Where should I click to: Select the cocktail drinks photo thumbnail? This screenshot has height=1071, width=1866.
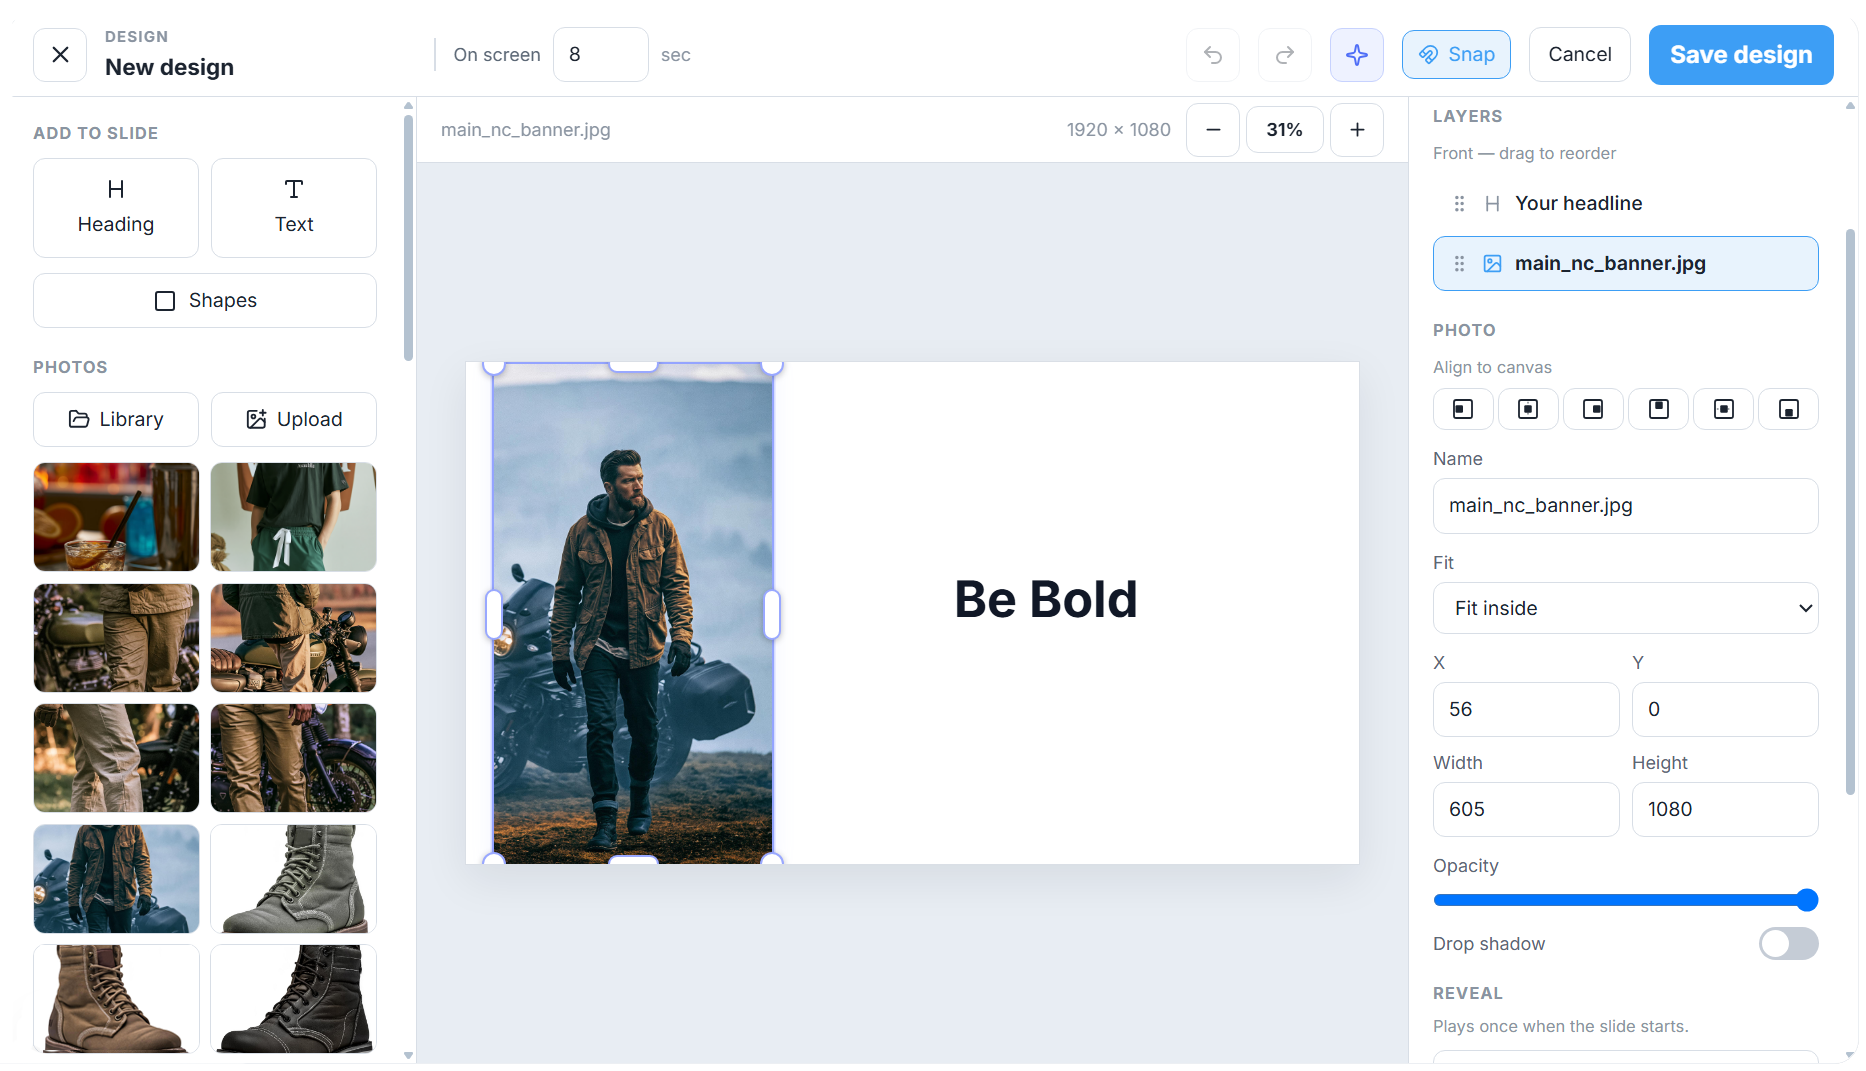[x=116, y=516]
